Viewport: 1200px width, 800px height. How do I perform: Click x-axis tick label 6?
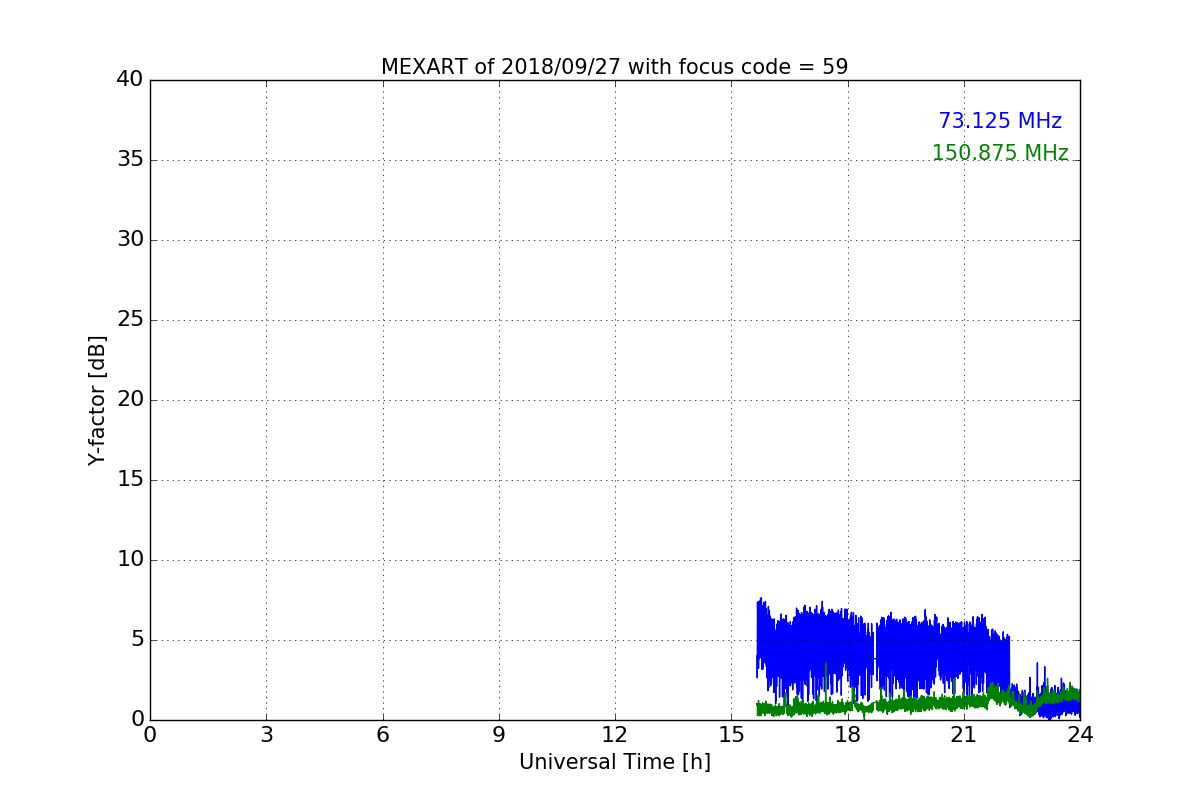382,735
